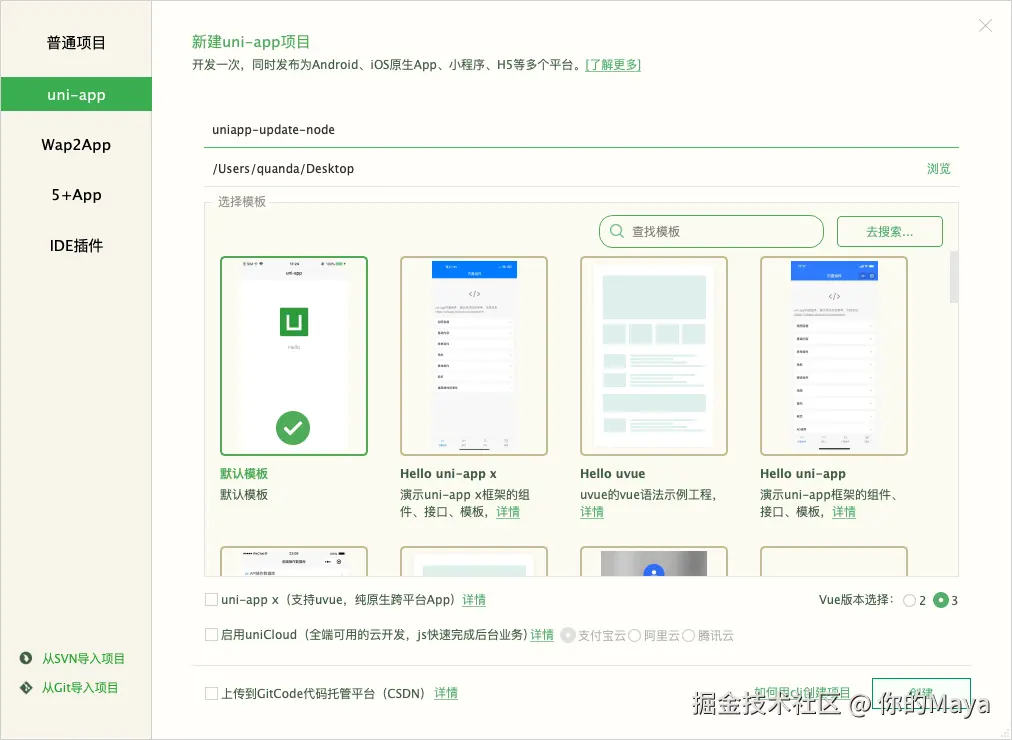Switch to the 5+App tab
This screenshot has width=1012, height=740.
pyautogui.click(x=76, y=195)
